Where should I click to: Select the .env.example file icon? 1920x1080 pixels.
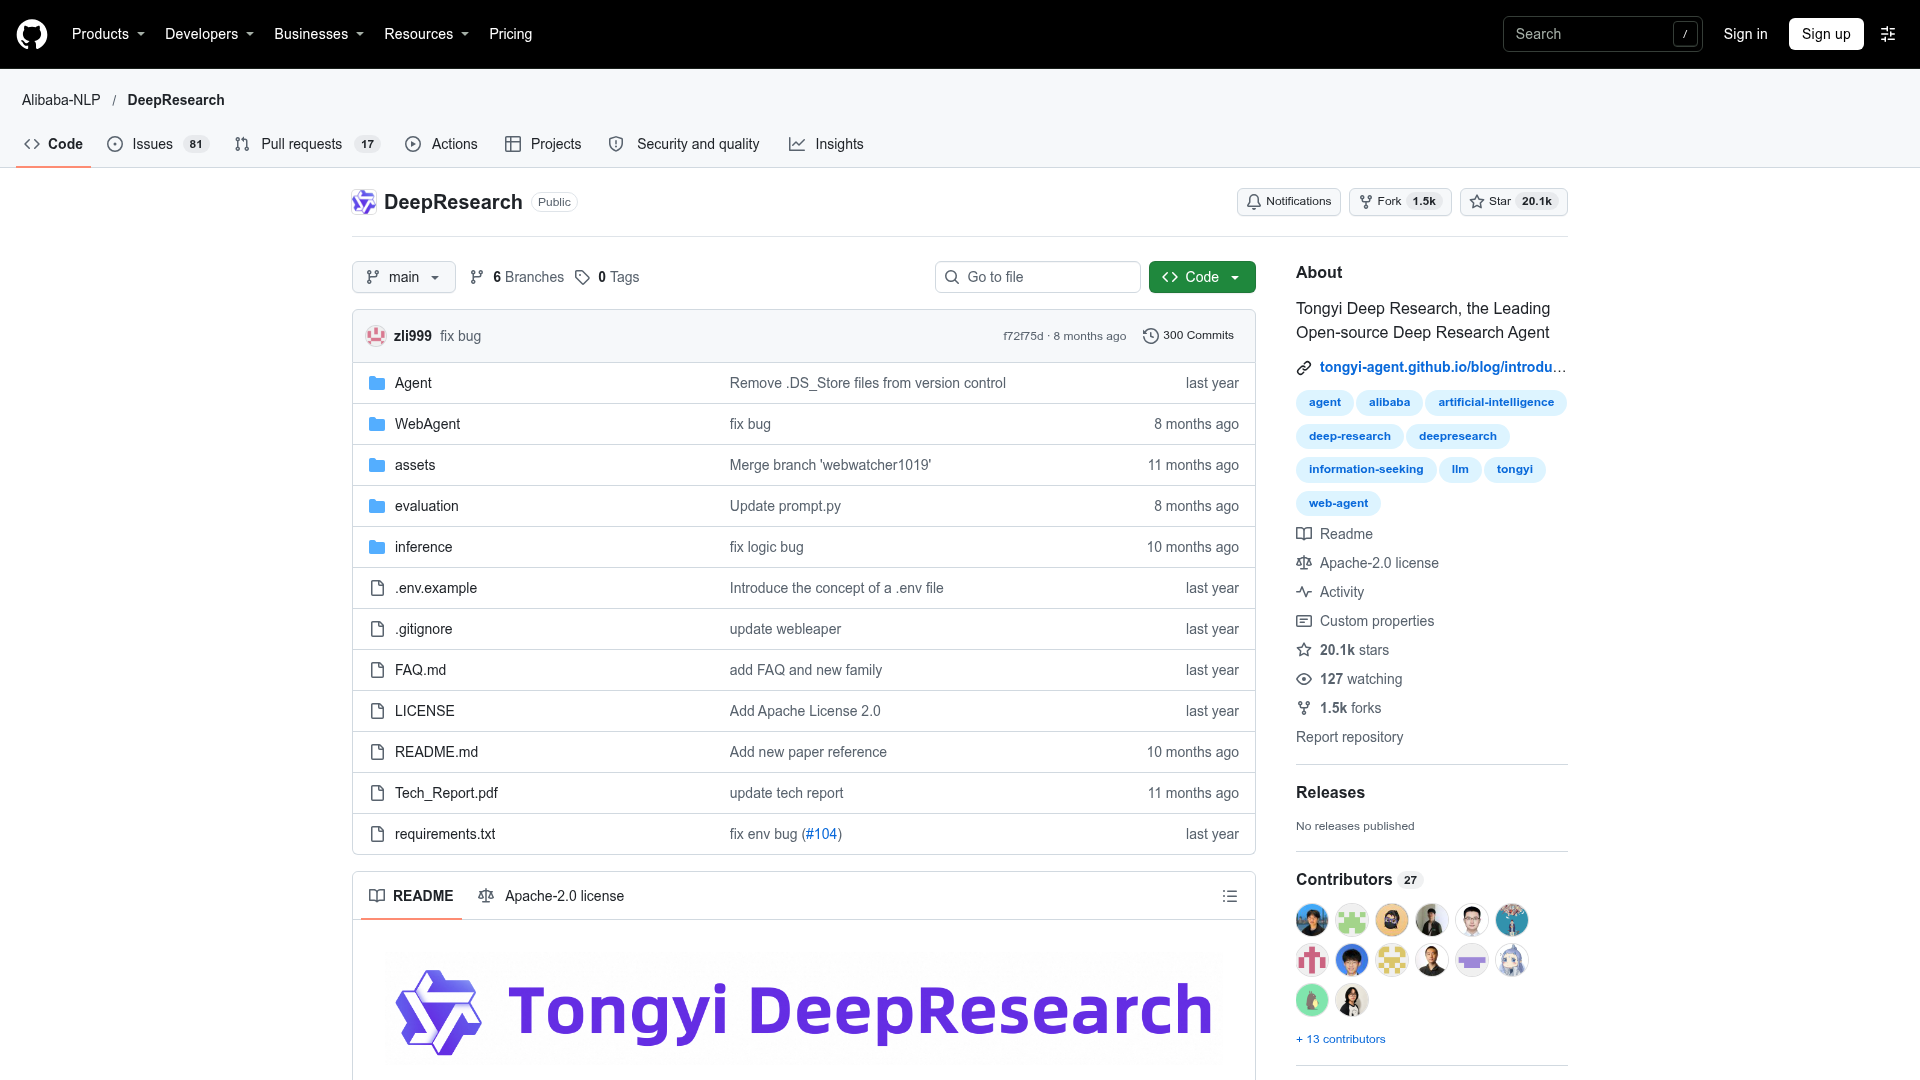click(x=377, y=588)
